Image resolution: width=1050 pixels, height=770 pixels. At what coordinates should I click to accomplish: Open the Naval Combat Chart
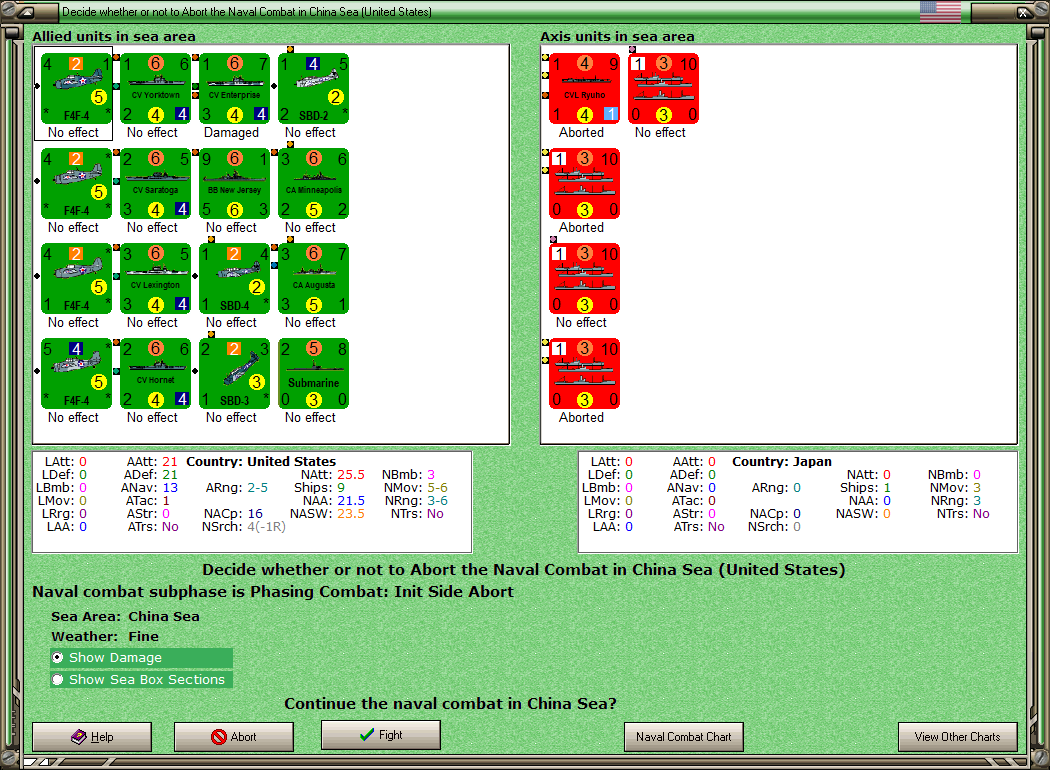point(684,737)
